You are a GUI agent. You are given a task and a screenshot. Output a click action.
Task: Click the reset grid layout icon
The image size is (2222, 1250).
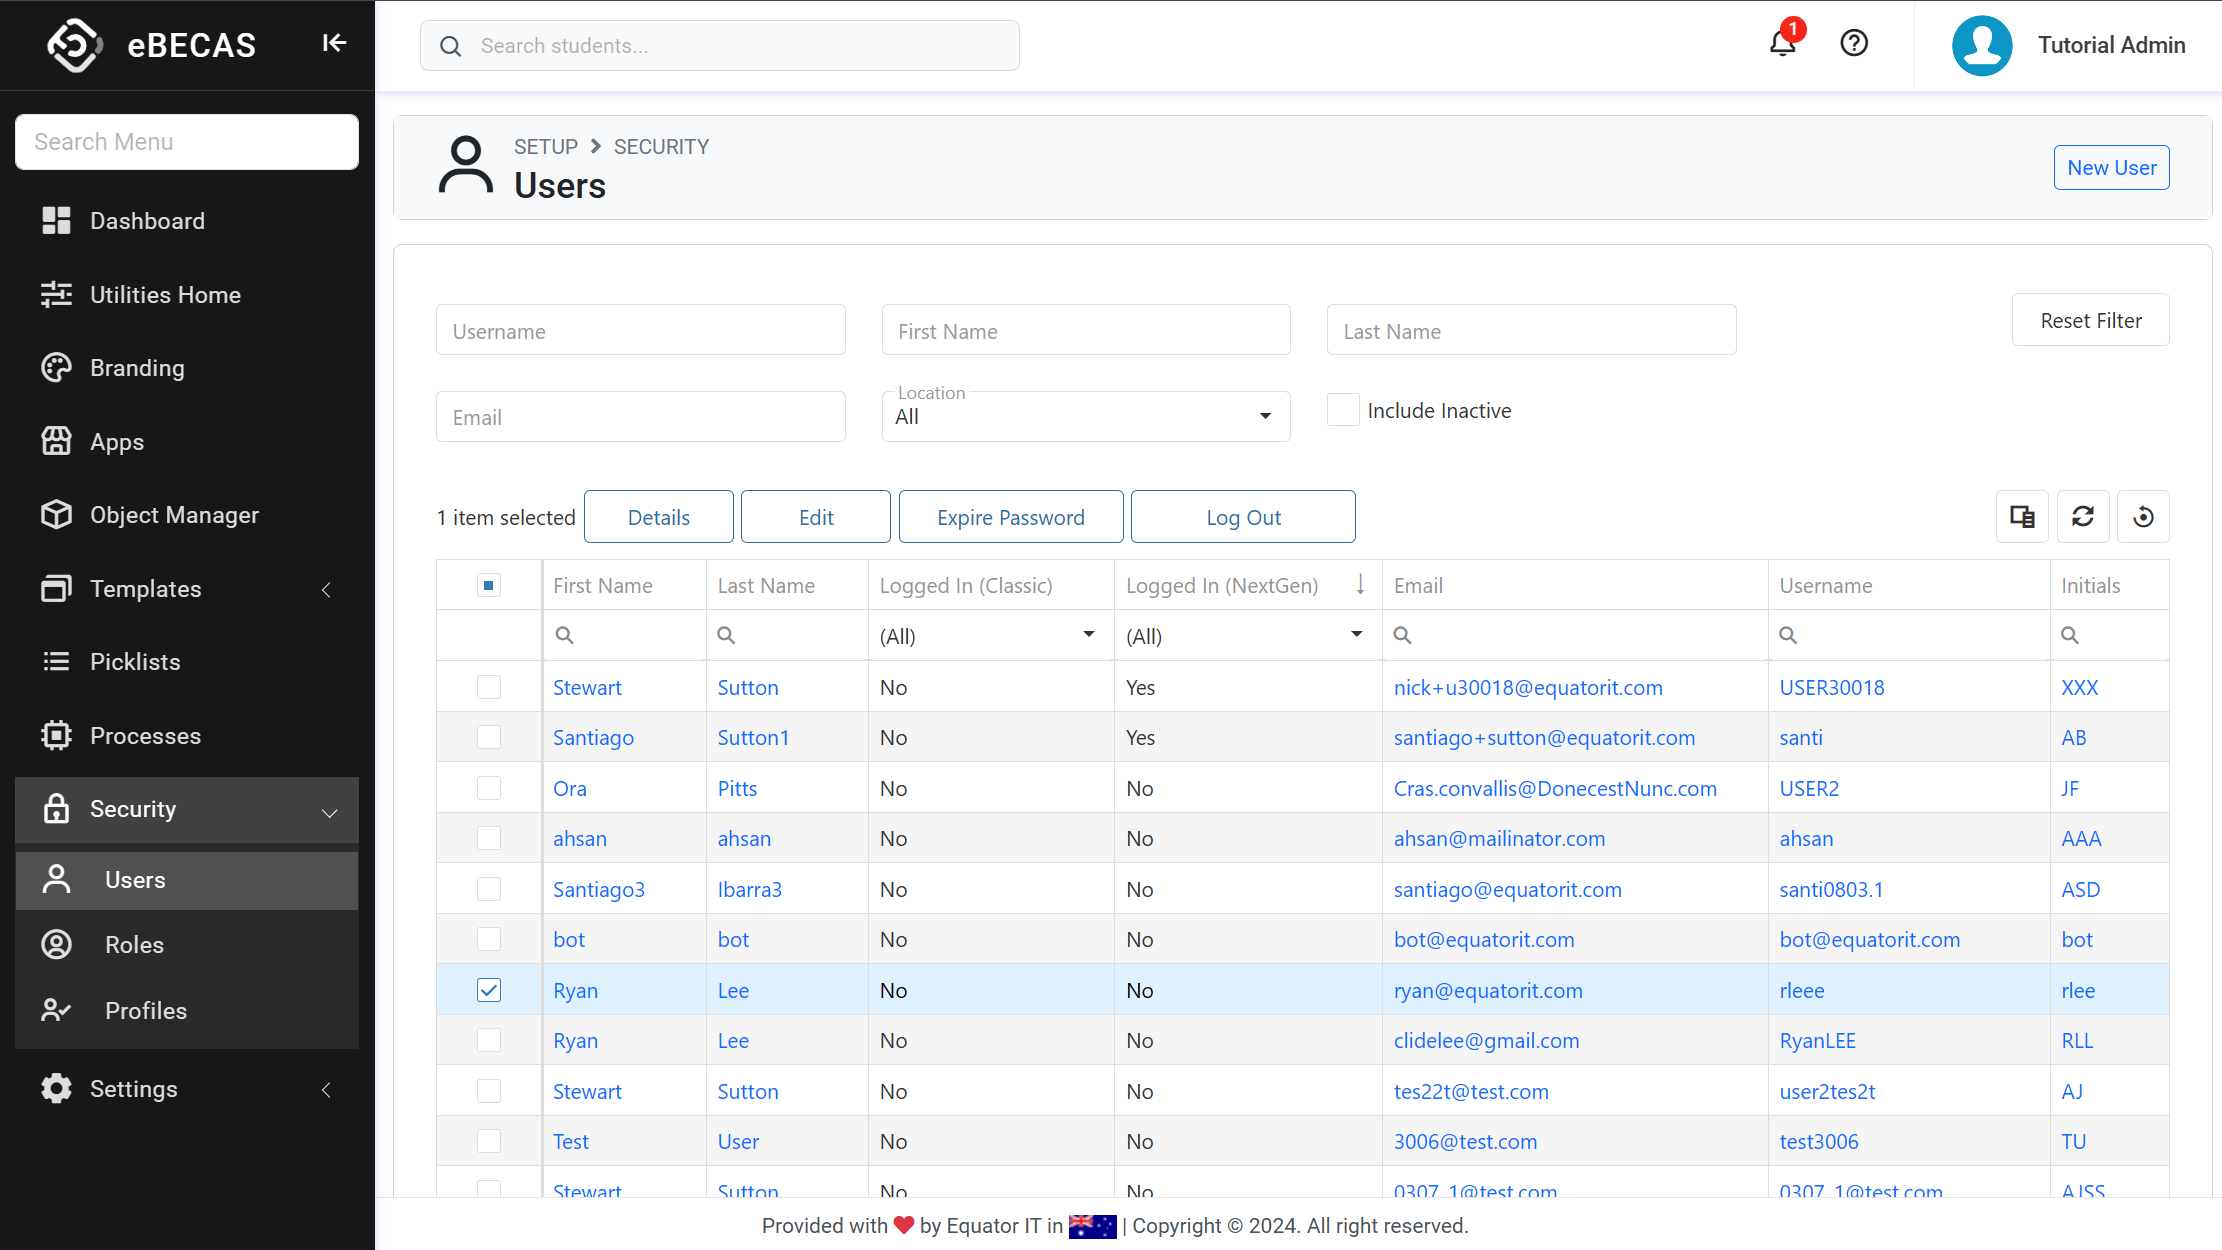pos(2143,517)
